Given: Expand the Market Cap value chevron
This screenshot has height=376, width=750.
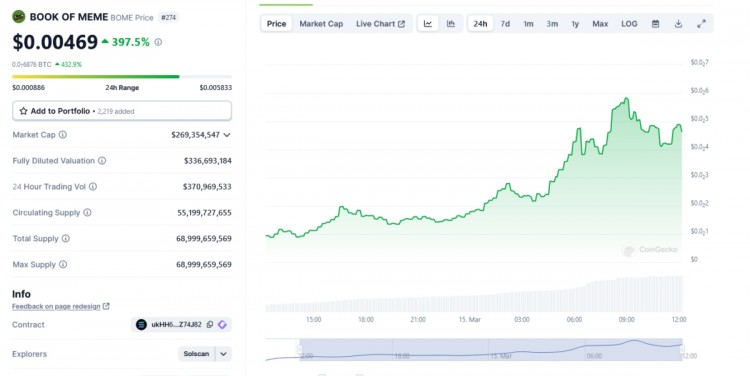Looking at the screenshot, I should tap(227, 135).
